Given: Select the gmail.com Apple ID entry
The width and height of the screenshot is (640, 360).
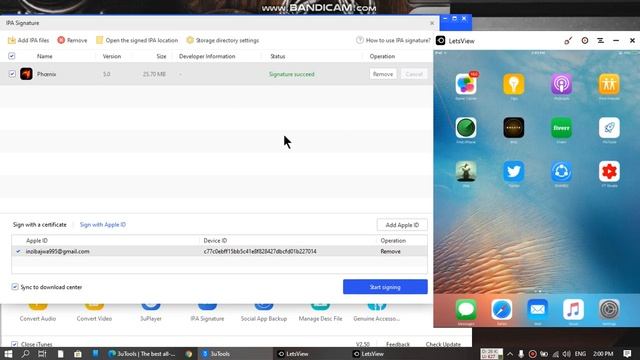Looking at the screenshot, I should coord(58,251).
